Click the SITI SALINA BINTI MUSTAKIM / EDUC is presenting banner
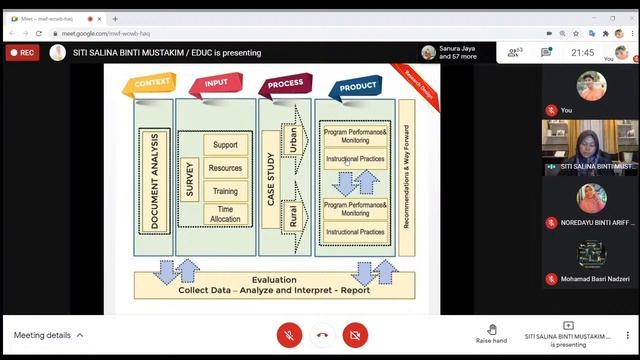 pyautogui.click(x=167, y=53)
